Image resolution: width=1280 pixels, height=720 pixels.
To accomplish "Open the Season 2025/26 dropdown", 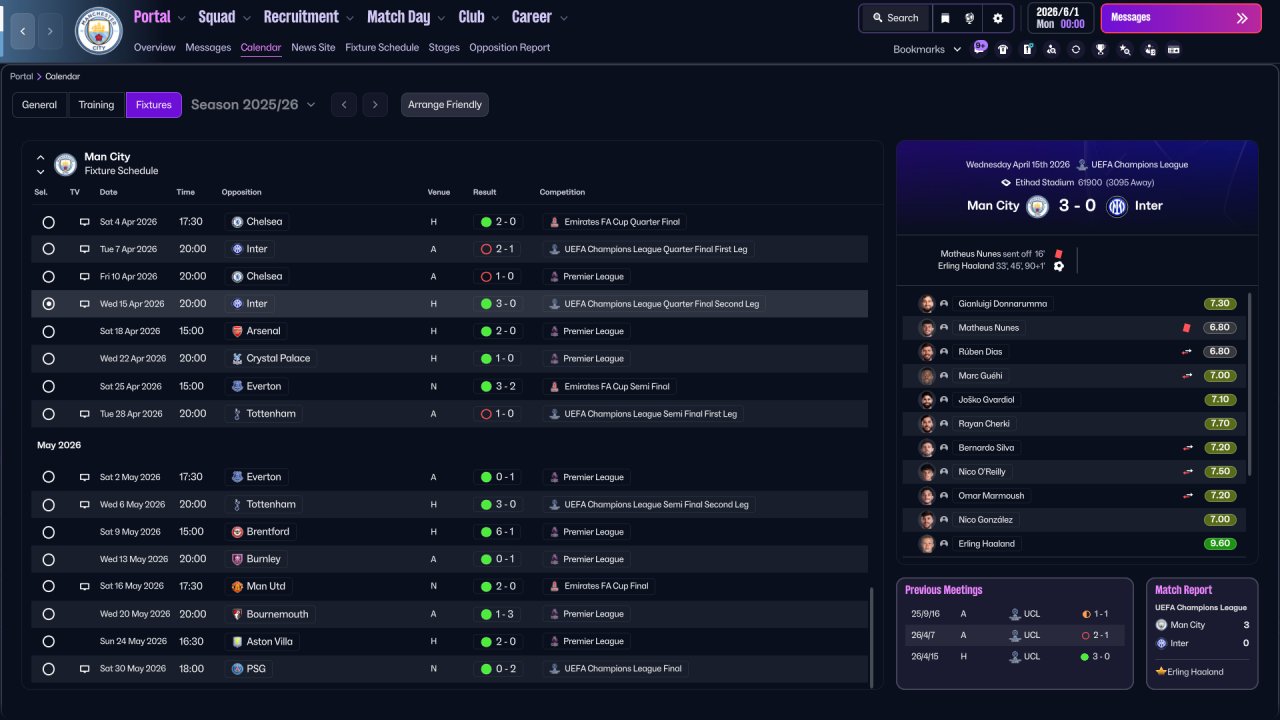I will point(253,104).
